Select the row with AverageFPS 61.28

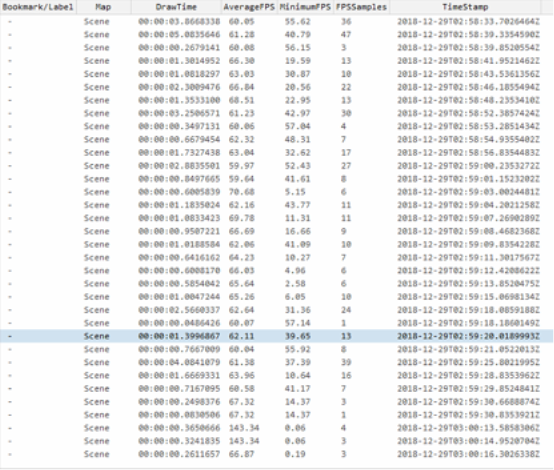tap(277, 35)
